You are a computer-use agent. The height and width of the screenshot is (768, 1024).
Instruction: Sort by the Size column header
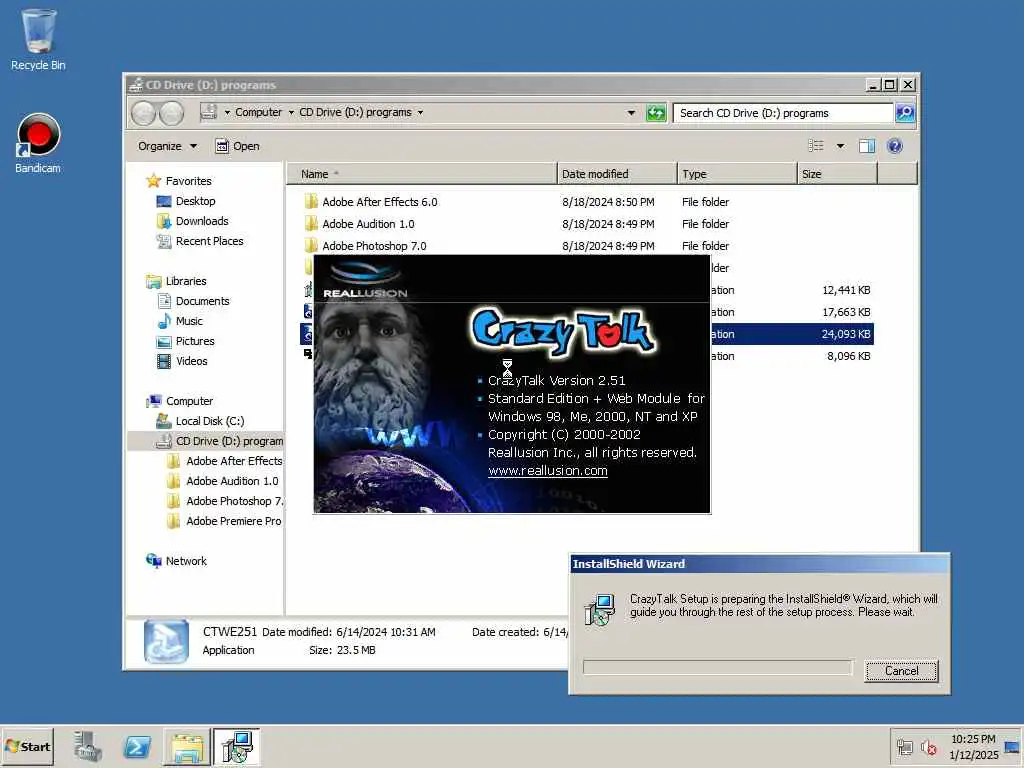tap(837, 174)
